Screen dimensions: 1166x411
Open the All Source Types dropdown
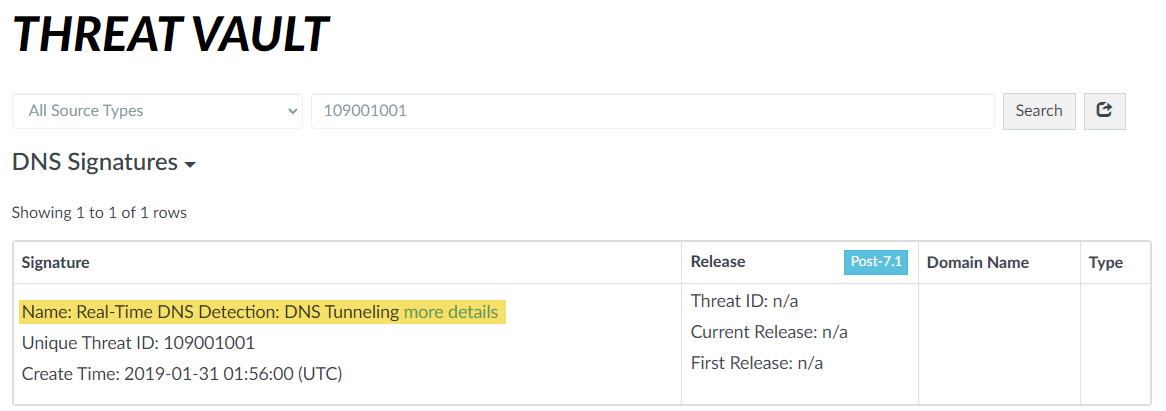point(157,111)
